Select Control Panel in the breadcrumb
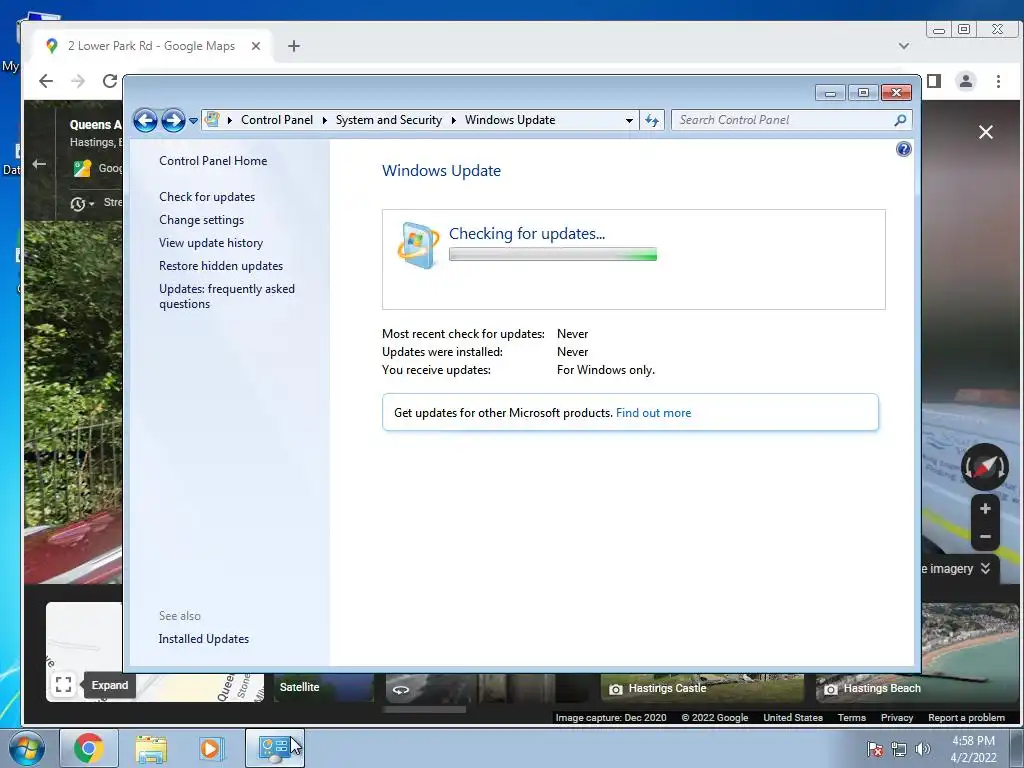This screenshot has width=1024, height=768. coord(277,120)
